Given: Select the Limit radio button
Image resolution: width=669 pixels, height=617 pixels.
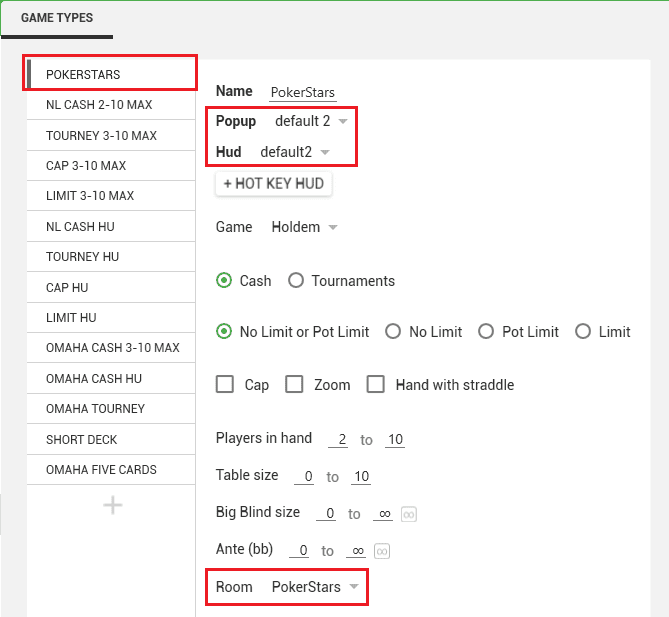Looking at the screenshot, I should (583, 332).
